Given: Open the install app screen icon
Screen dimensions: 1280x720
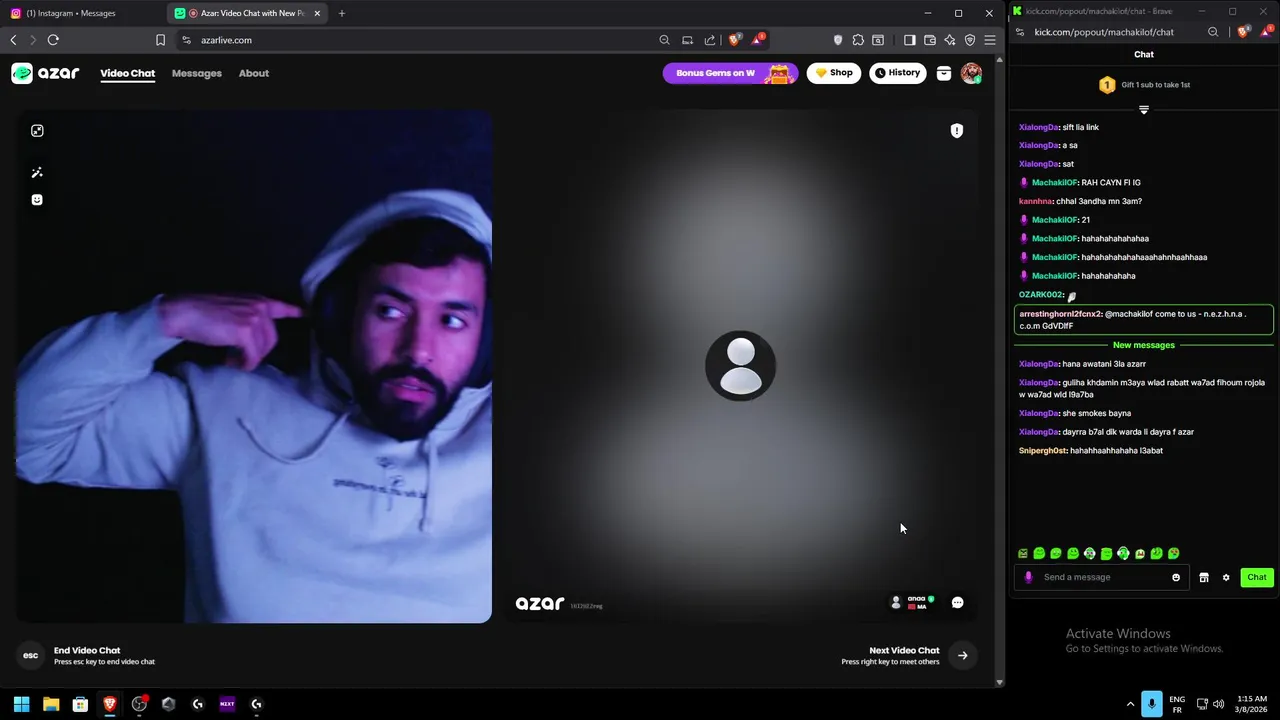Looking at the screenshot, I should [687, 40].
